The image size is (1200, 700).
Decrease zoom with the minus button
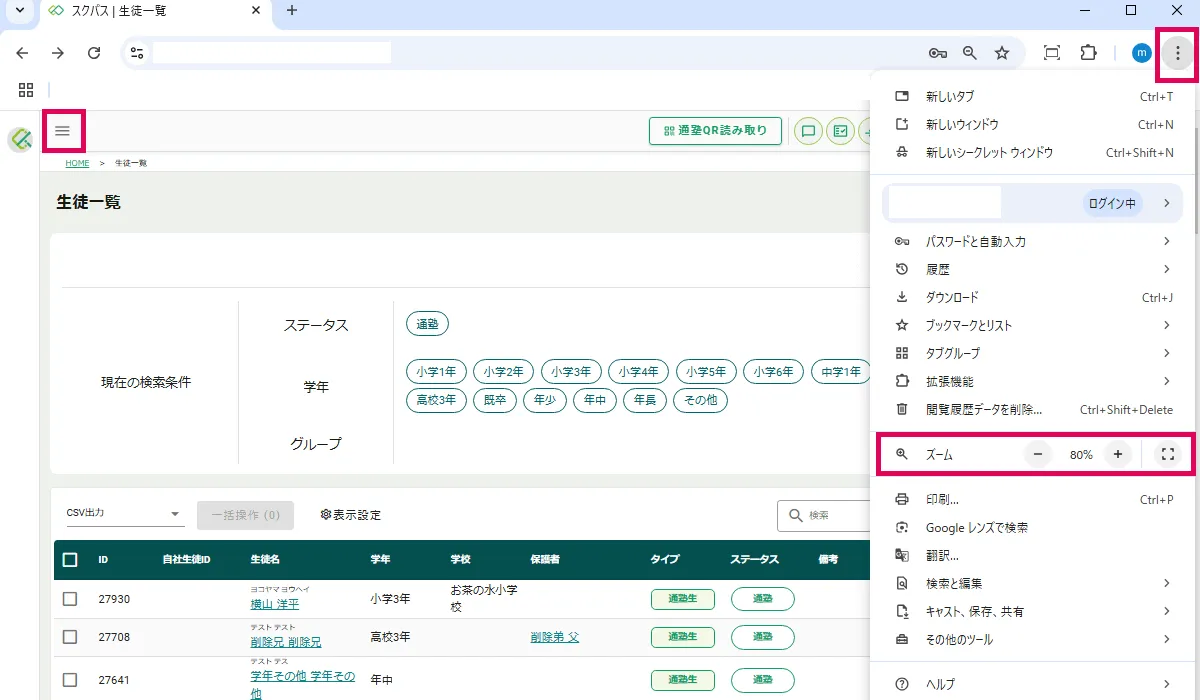tap(1037, 454)
